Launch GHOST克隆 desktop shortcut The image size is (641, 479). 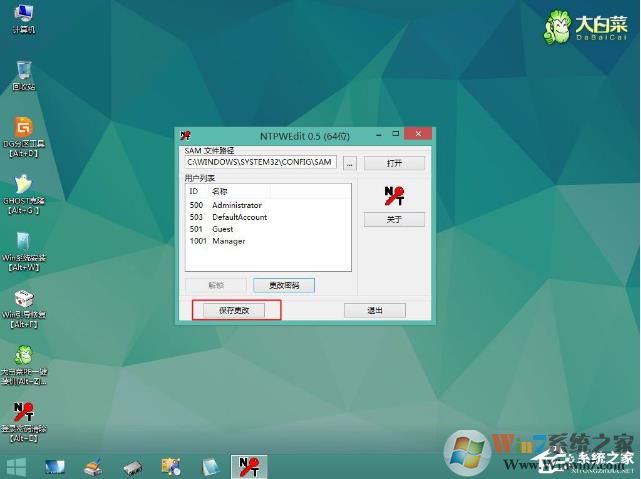23,195
